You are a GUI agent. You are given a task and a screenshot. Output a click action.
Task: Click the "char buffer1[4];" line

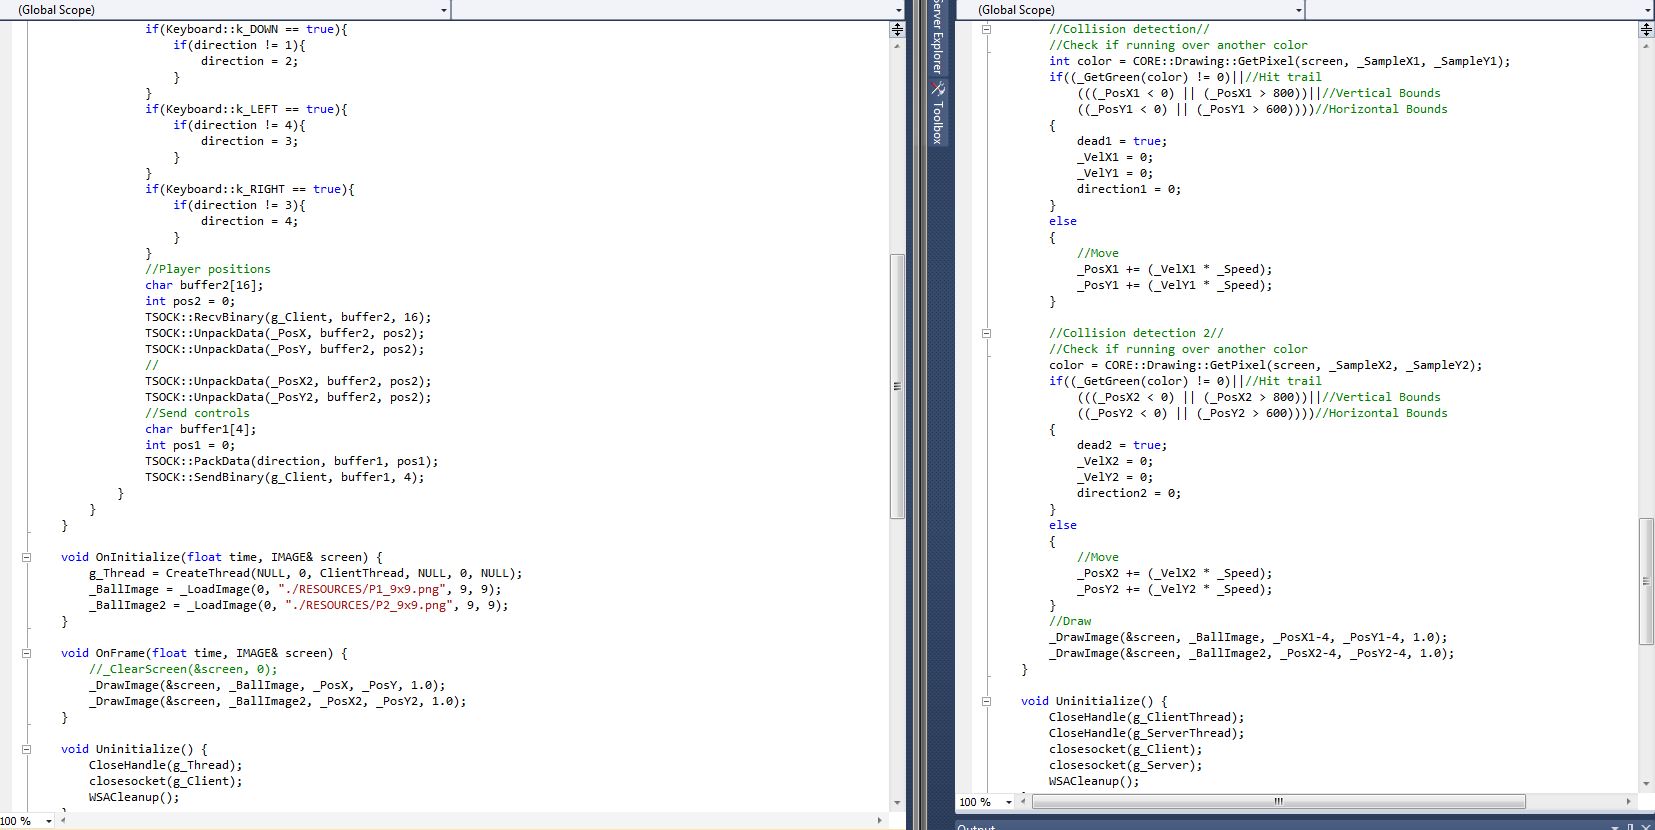201,429
